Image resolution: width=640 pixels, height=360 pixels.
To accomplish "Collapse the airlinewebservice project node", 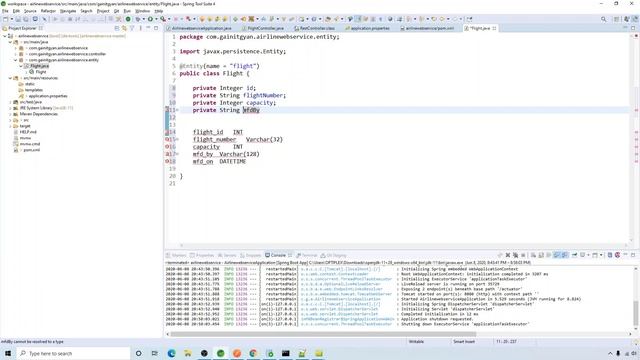I will 5,36.
